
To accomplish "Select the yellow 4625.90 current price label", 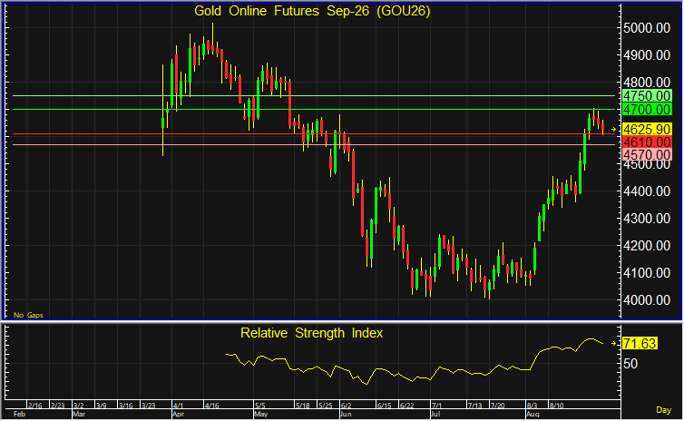I will tap(646, 129).
